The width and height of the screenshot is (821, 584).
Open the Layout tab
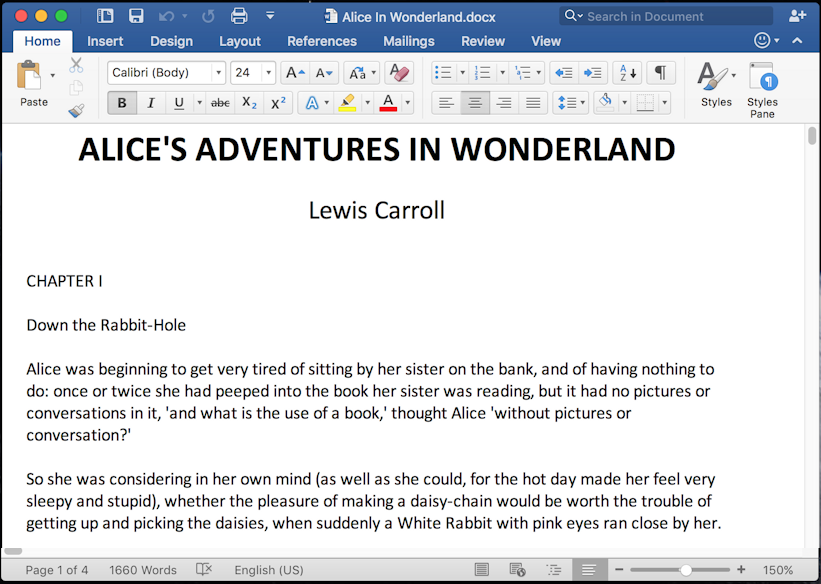tap(240, 41)
